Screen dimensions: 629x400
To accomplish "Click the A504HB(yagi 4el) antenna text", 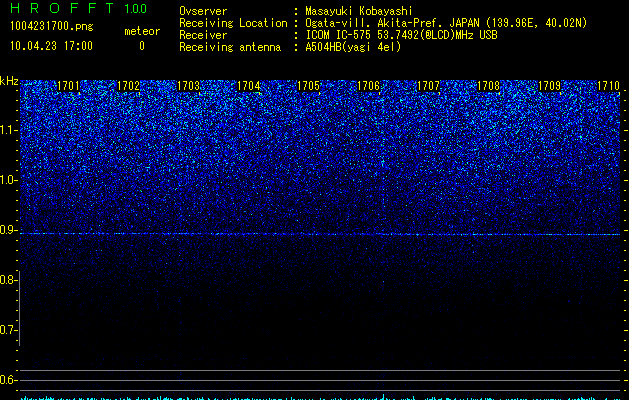I will point(353,47).
